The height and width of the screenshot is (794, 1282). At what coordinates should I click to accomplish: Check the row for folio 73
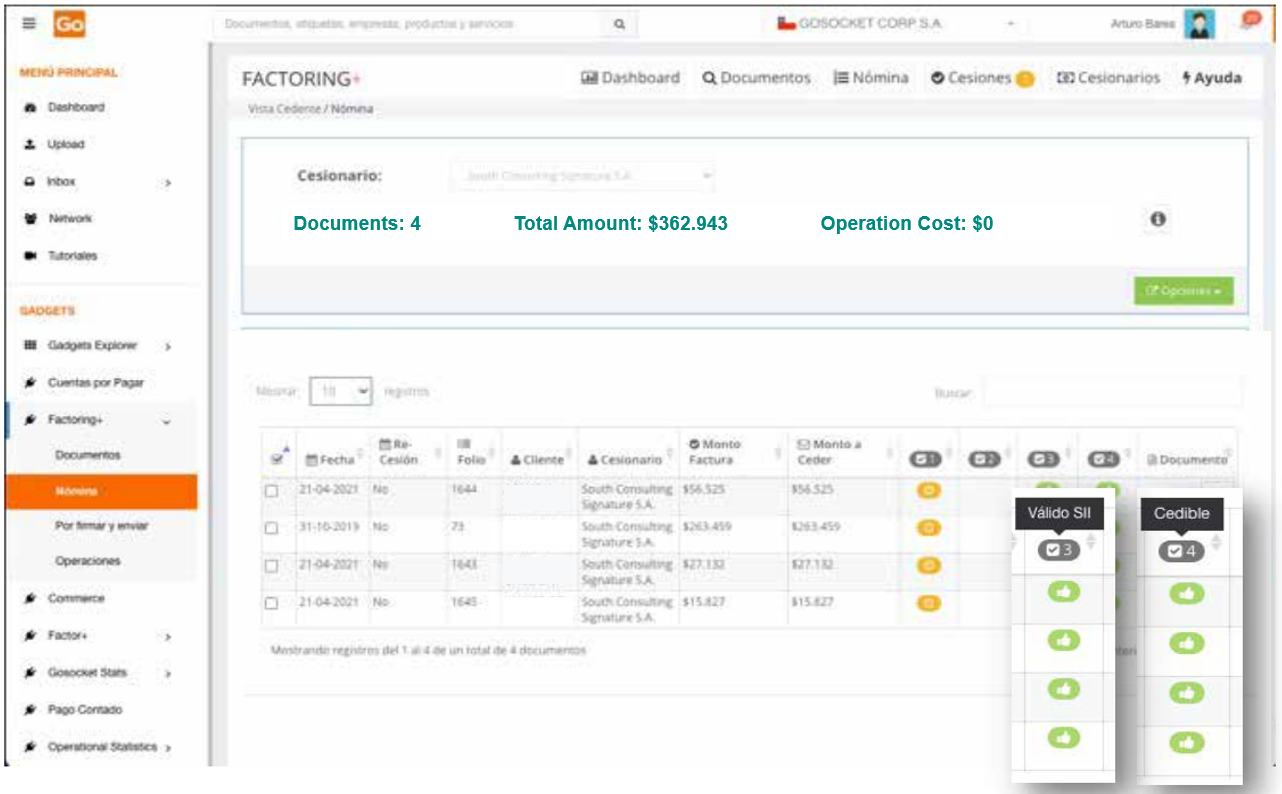pos(271,527)
